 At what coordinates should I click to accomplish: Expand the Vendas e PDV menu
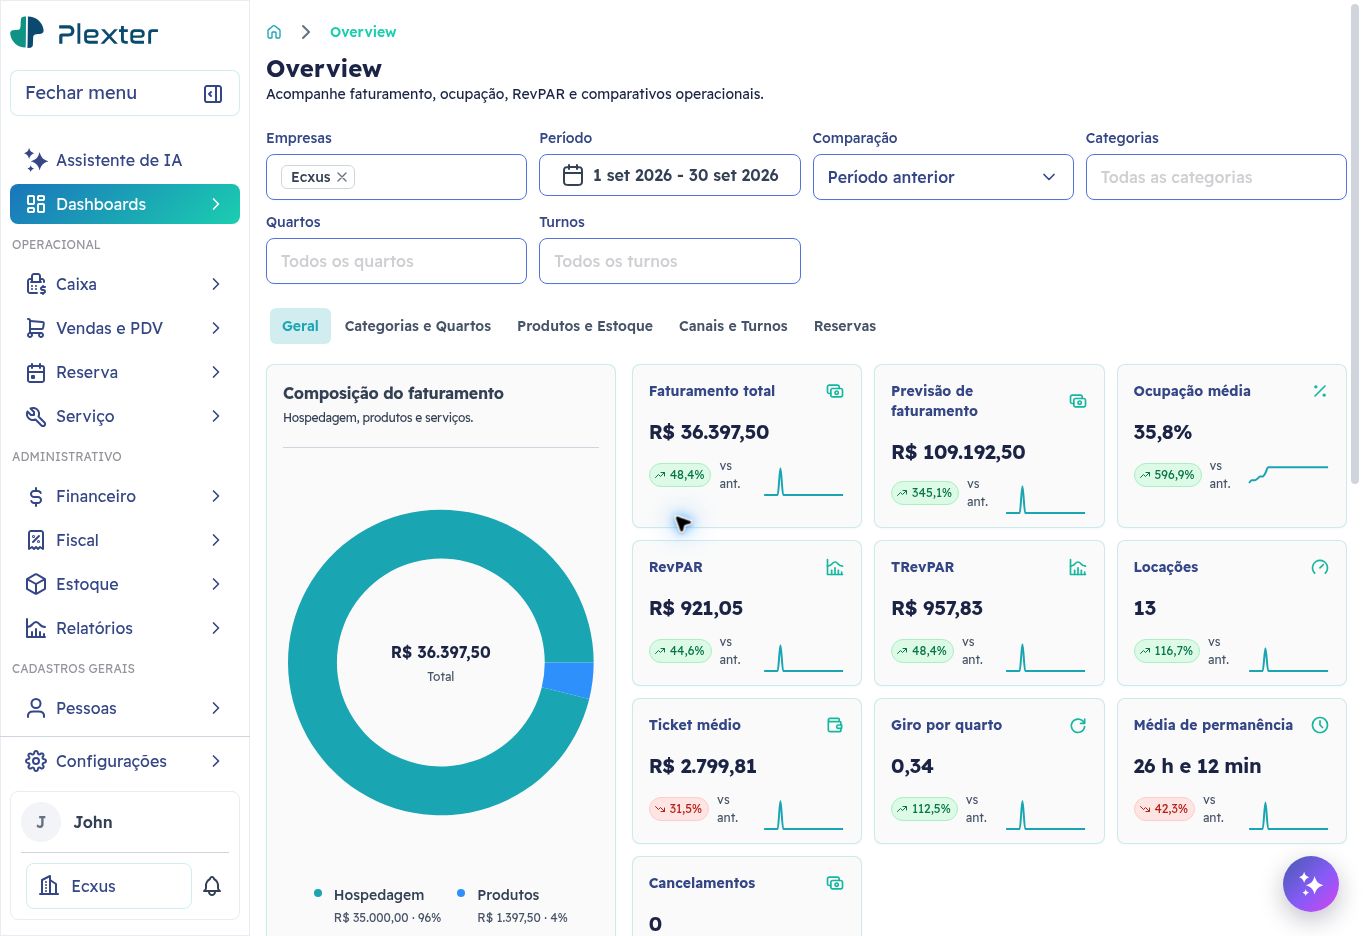125,328
